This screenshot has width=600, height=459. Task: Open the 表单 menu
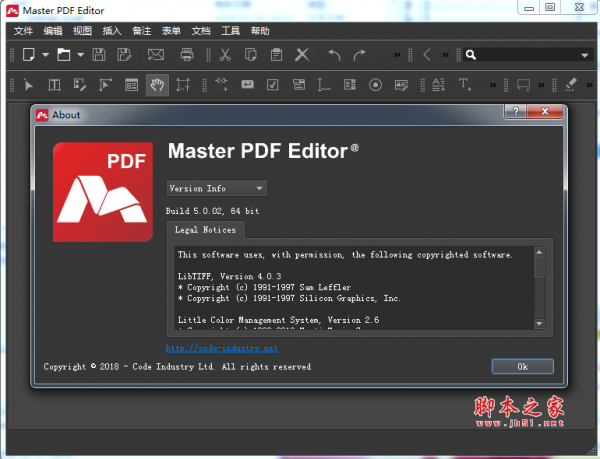tap(171, 31)
